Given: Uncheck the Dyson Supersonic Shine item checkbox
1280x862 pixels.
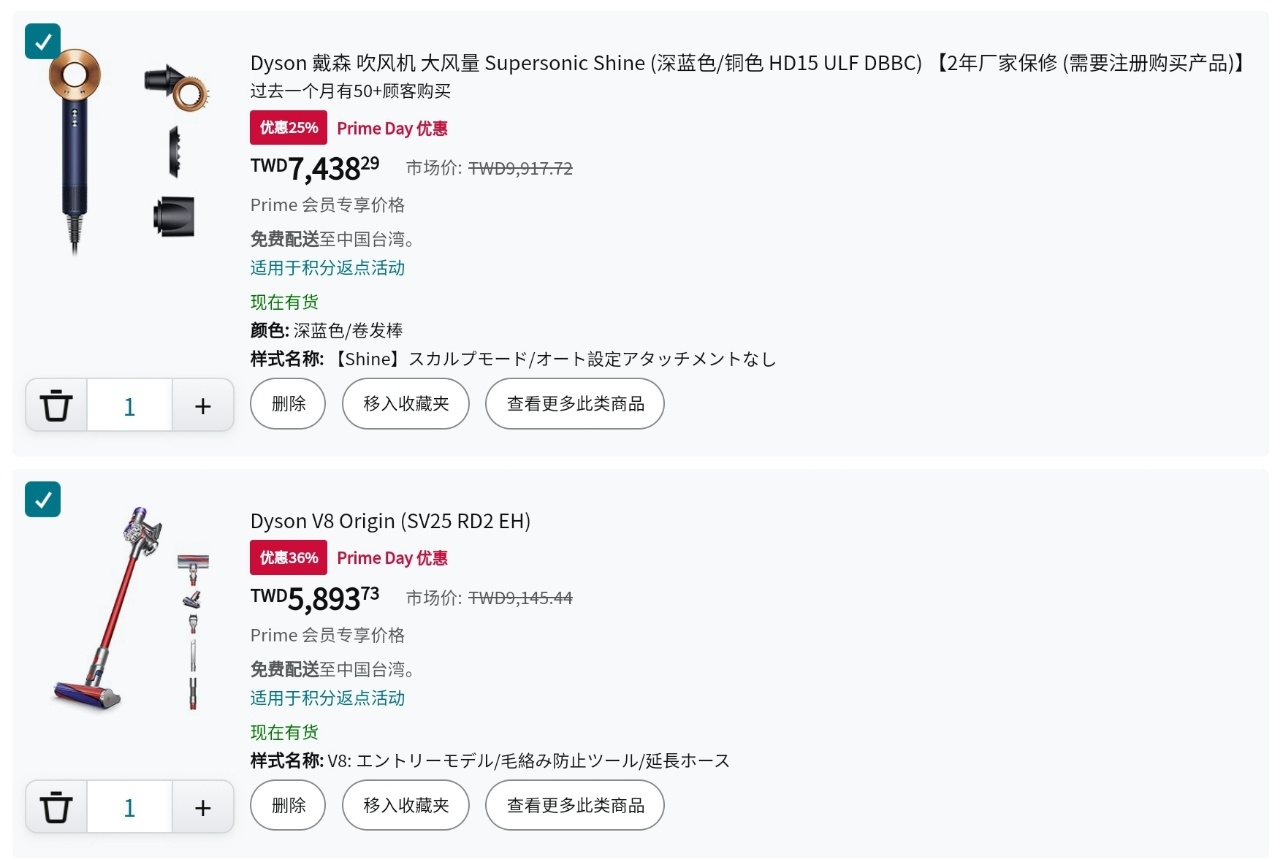Looking at the screenshot, I should point(43,41).
